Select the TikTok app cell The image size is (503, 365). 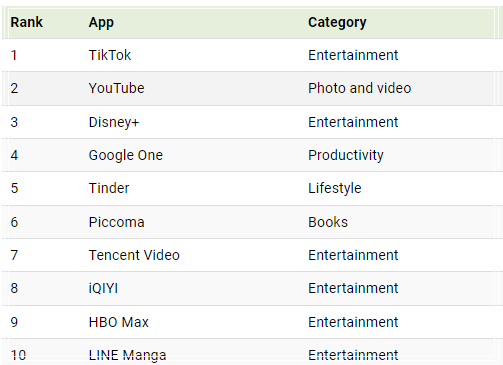point(110,55)
